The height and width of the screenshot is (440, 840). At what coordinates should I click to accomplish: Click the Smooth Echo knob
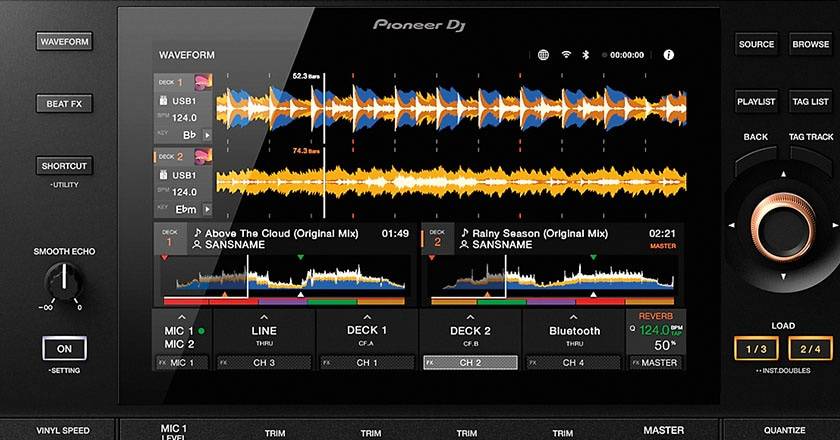point(64,281)
